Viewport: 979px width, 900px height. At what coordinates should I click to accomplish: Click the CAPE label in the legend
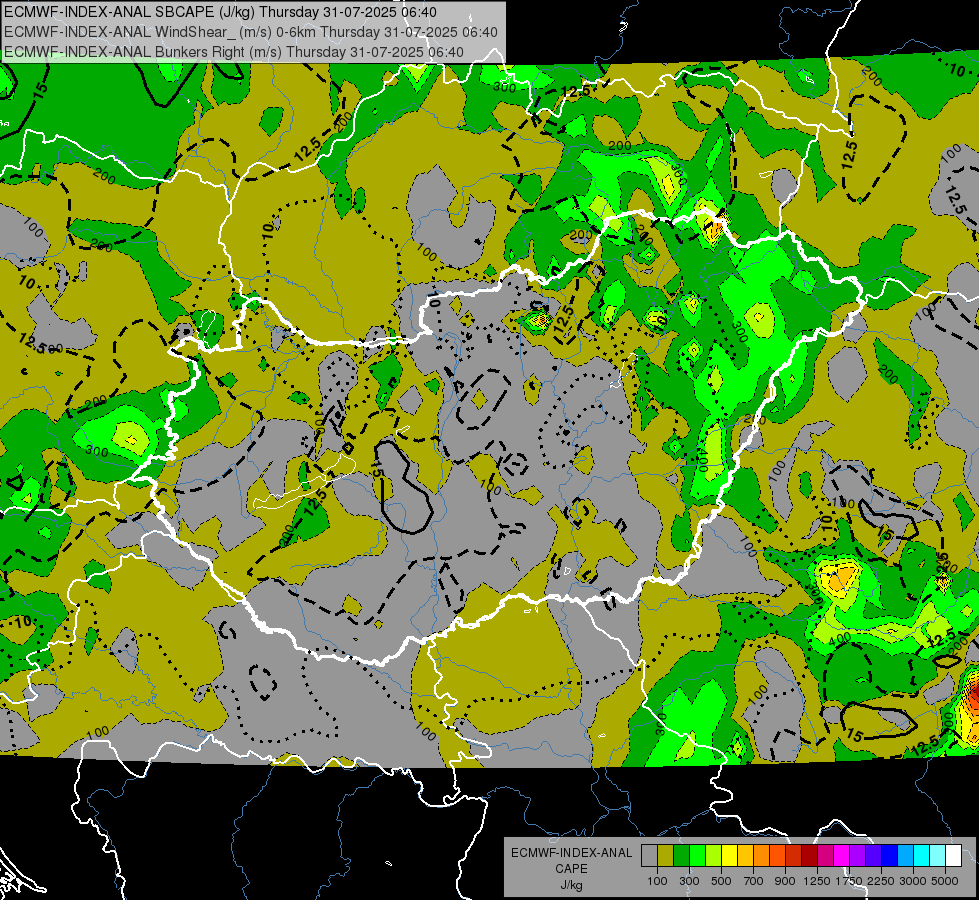tap(571, 869)
